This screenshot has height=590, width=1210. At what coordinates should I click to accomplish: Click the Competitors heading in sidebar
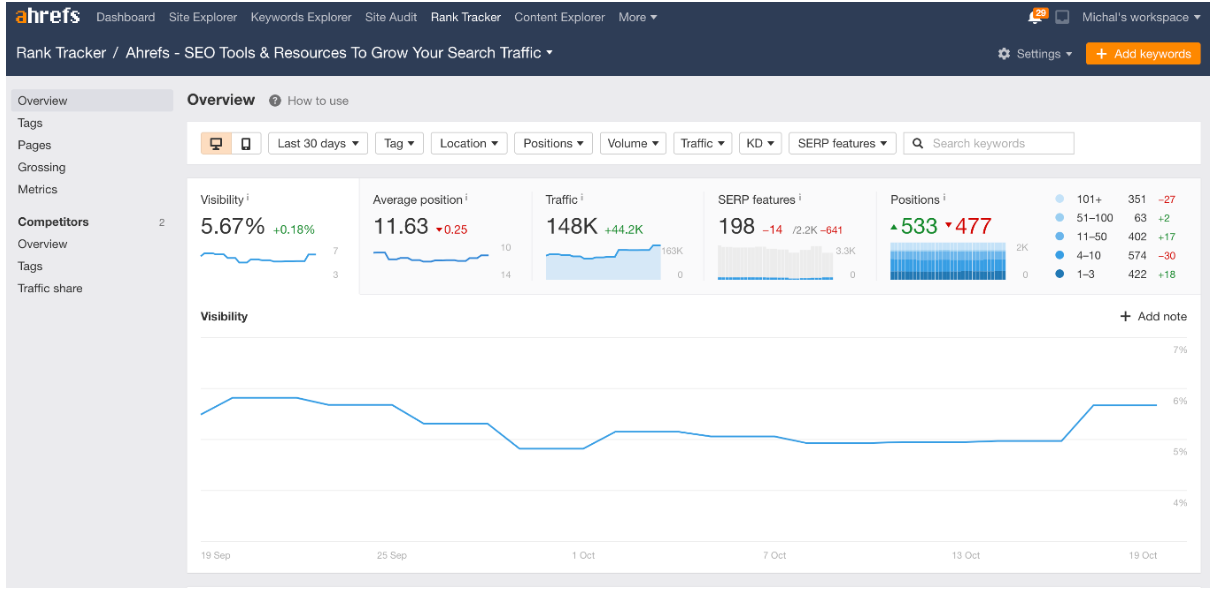[x=53, y=222]
